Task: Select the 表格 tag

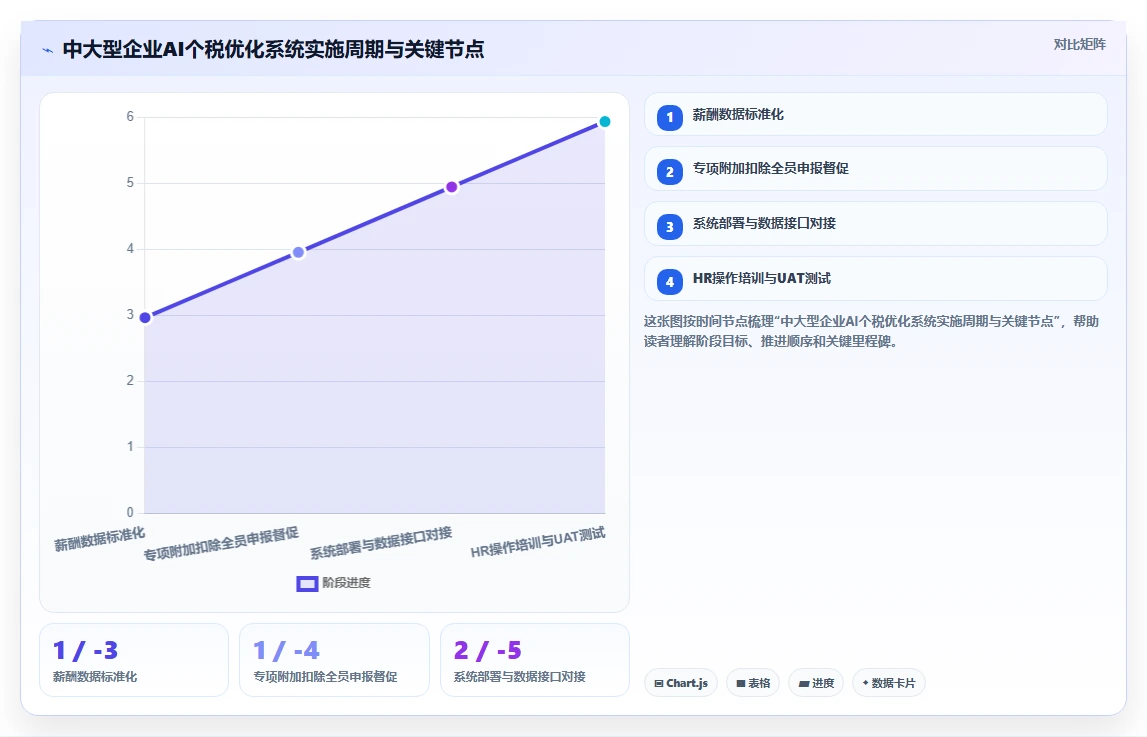Action: click(753, 683)
